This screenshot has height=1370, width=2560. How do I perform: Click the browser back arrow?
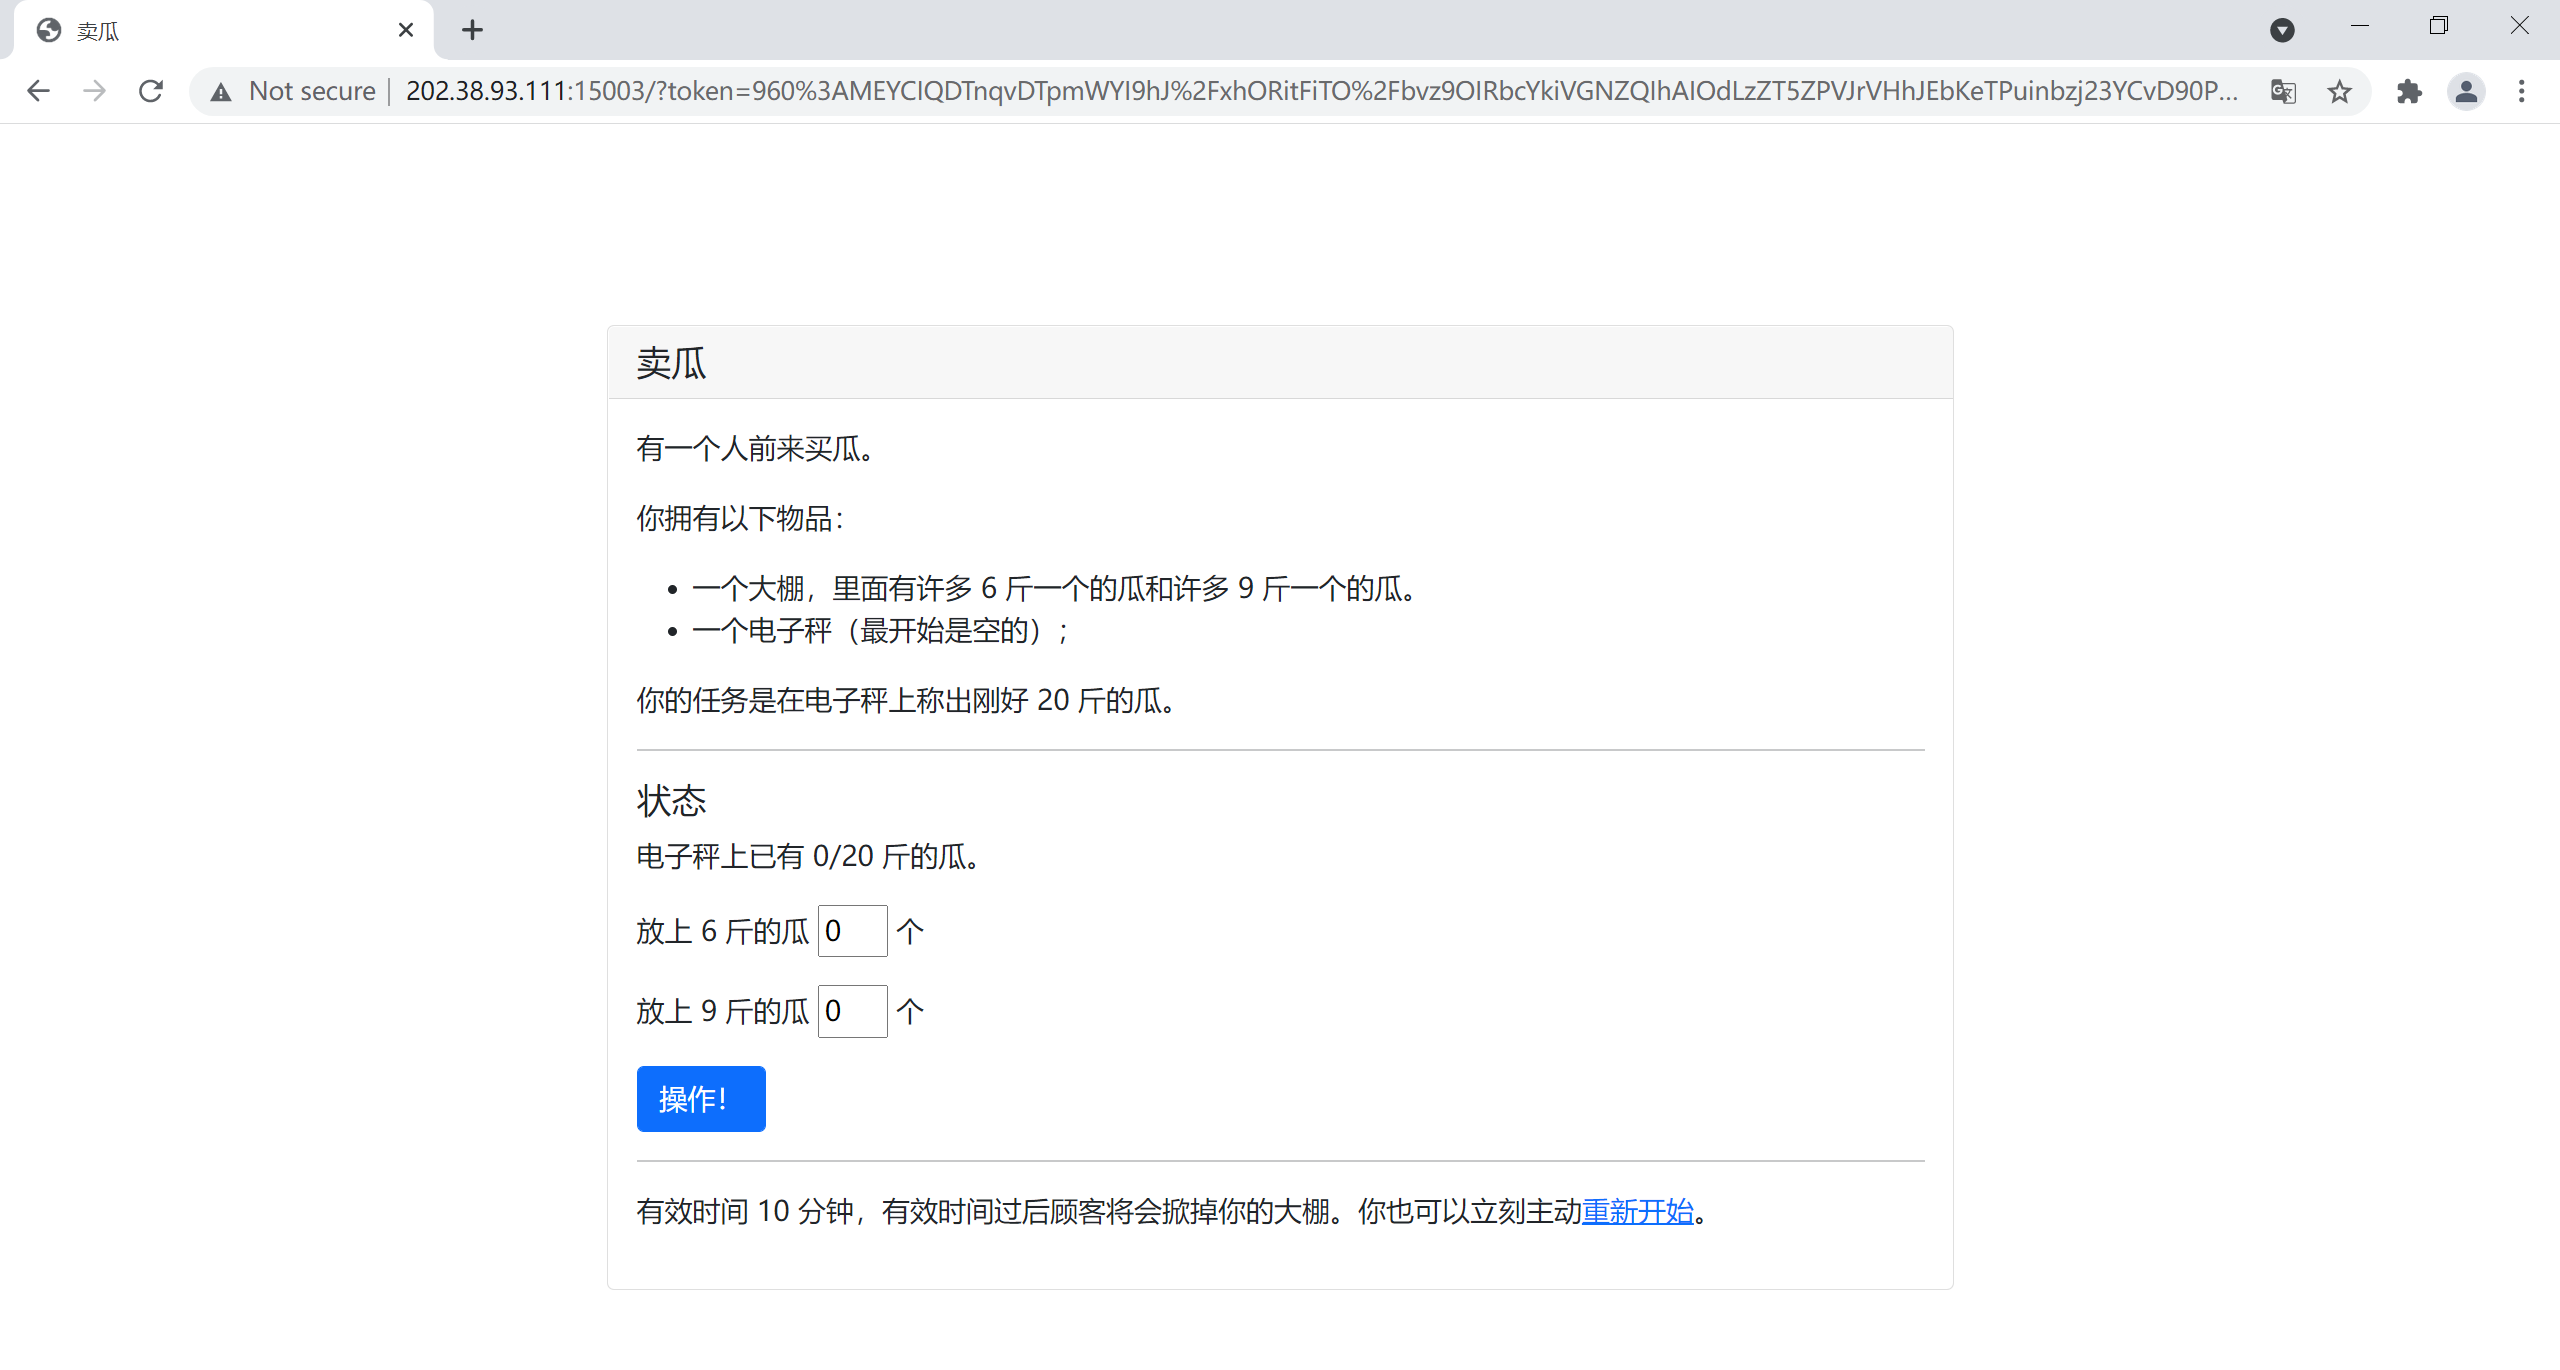[38, 91]
